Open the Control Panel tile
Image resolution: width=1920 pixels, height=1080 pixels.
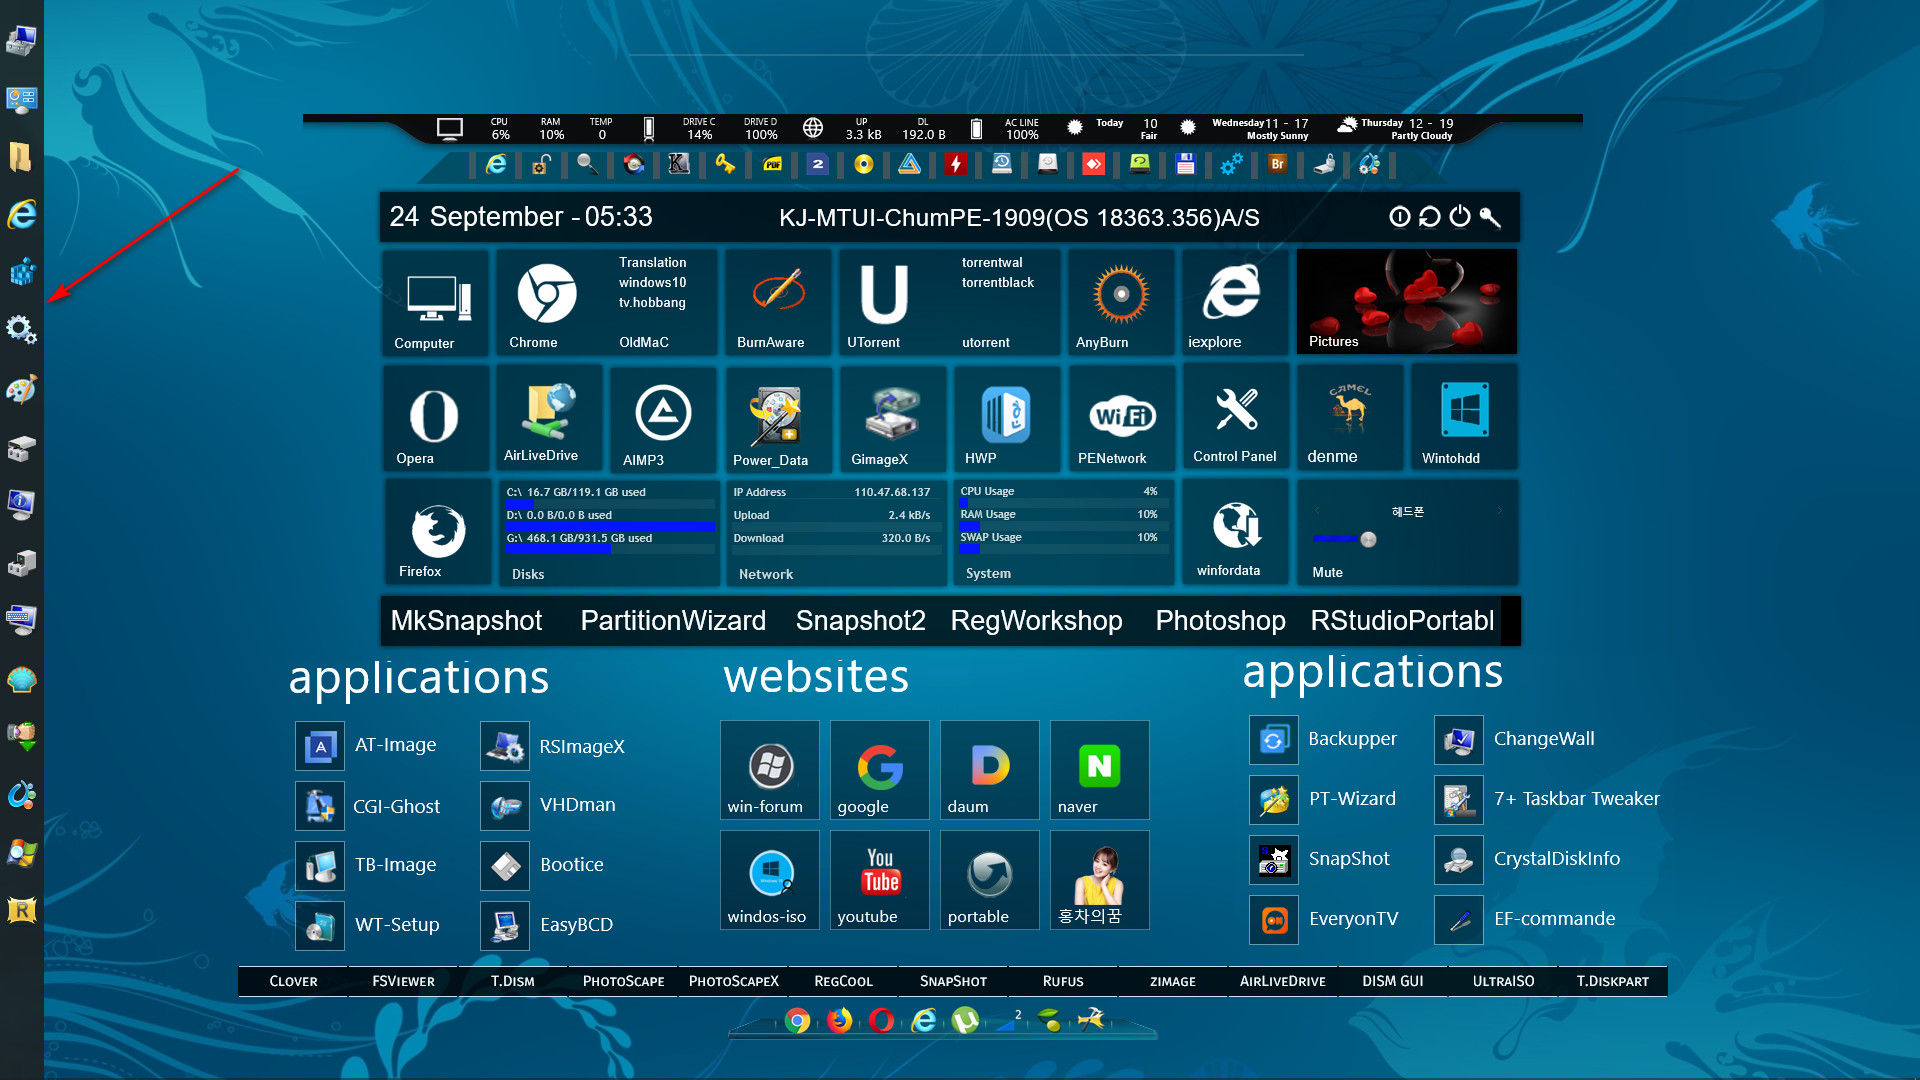coord(1235,417)
